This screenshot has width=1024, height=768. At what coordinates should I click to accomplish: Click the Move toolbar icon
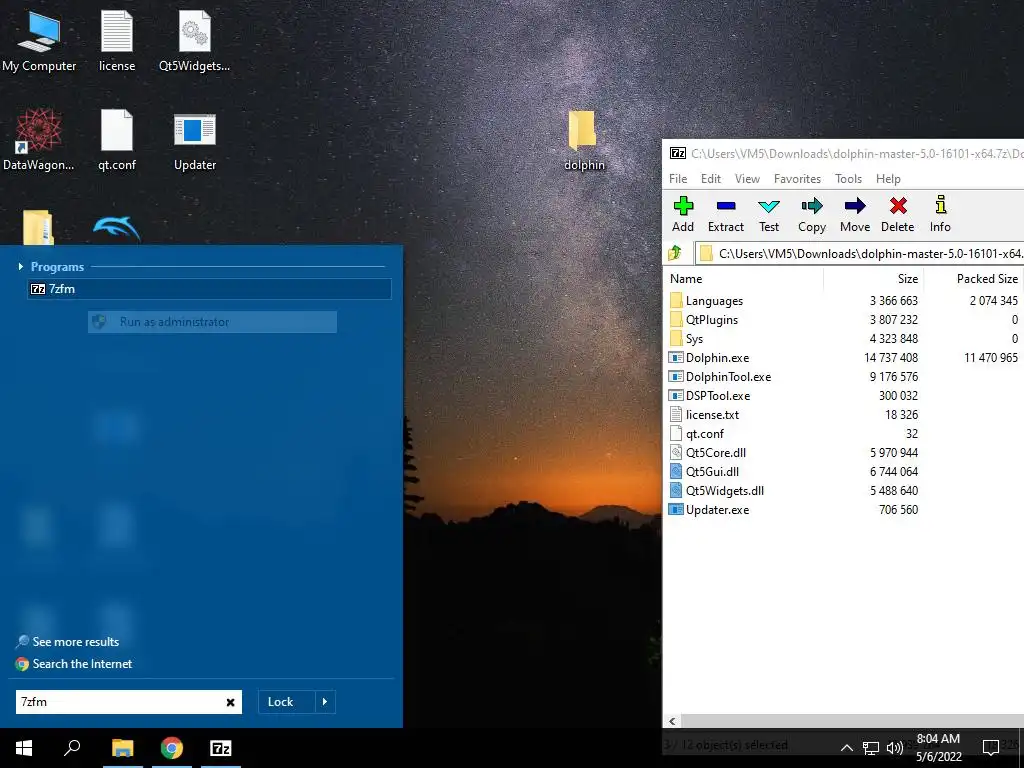click(855, 215)
